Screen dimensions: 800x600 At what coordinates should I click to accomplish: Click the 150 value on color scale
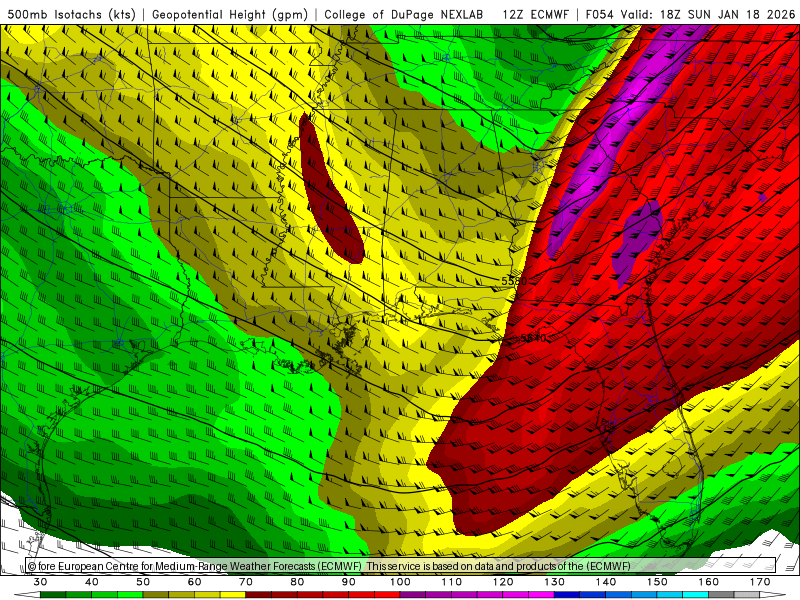[658, 582]
